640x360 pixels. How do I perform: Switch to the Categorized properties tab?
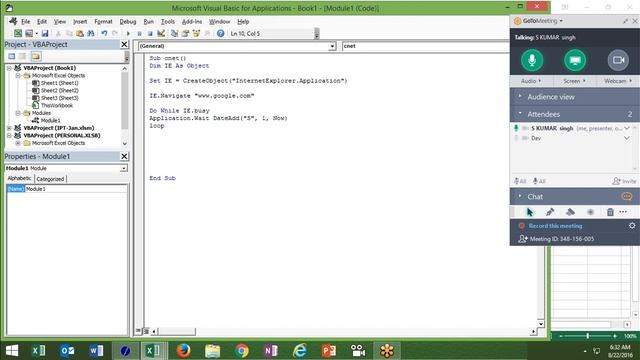click(x=50, y=179)
